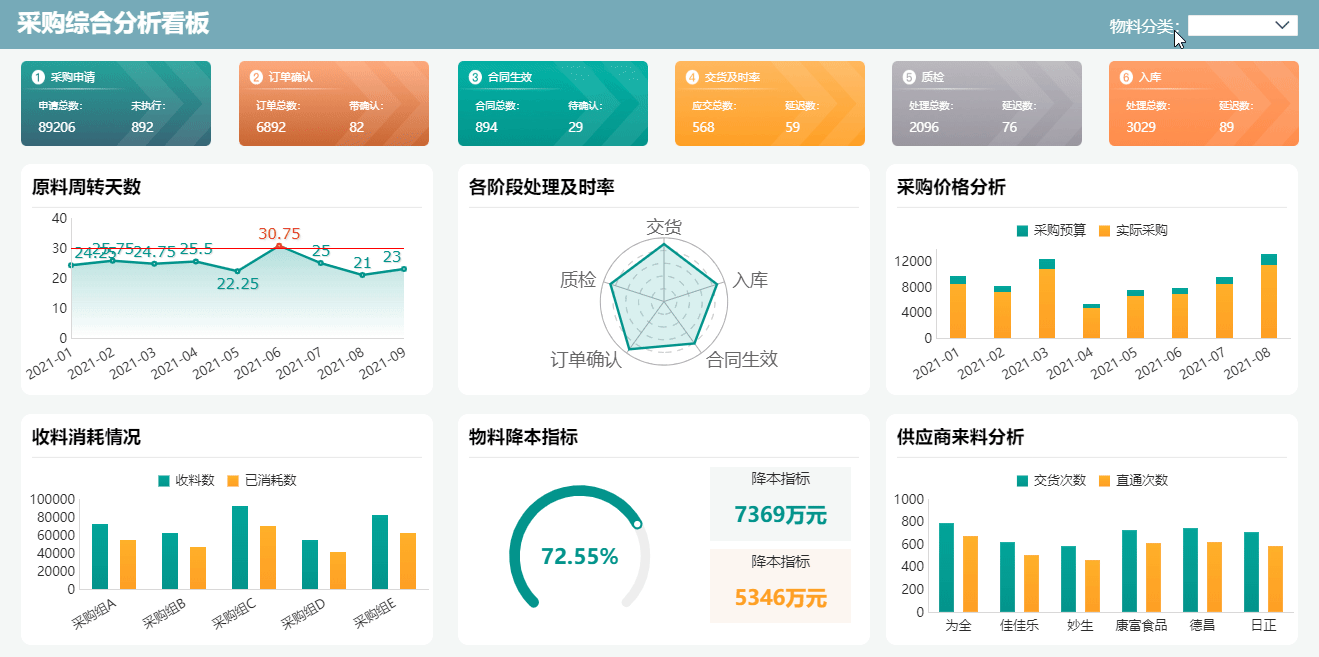The height and width of the screenshot is (657, 1319).
Task: Select 延迟数 value 59
Action: pos(793,127)
